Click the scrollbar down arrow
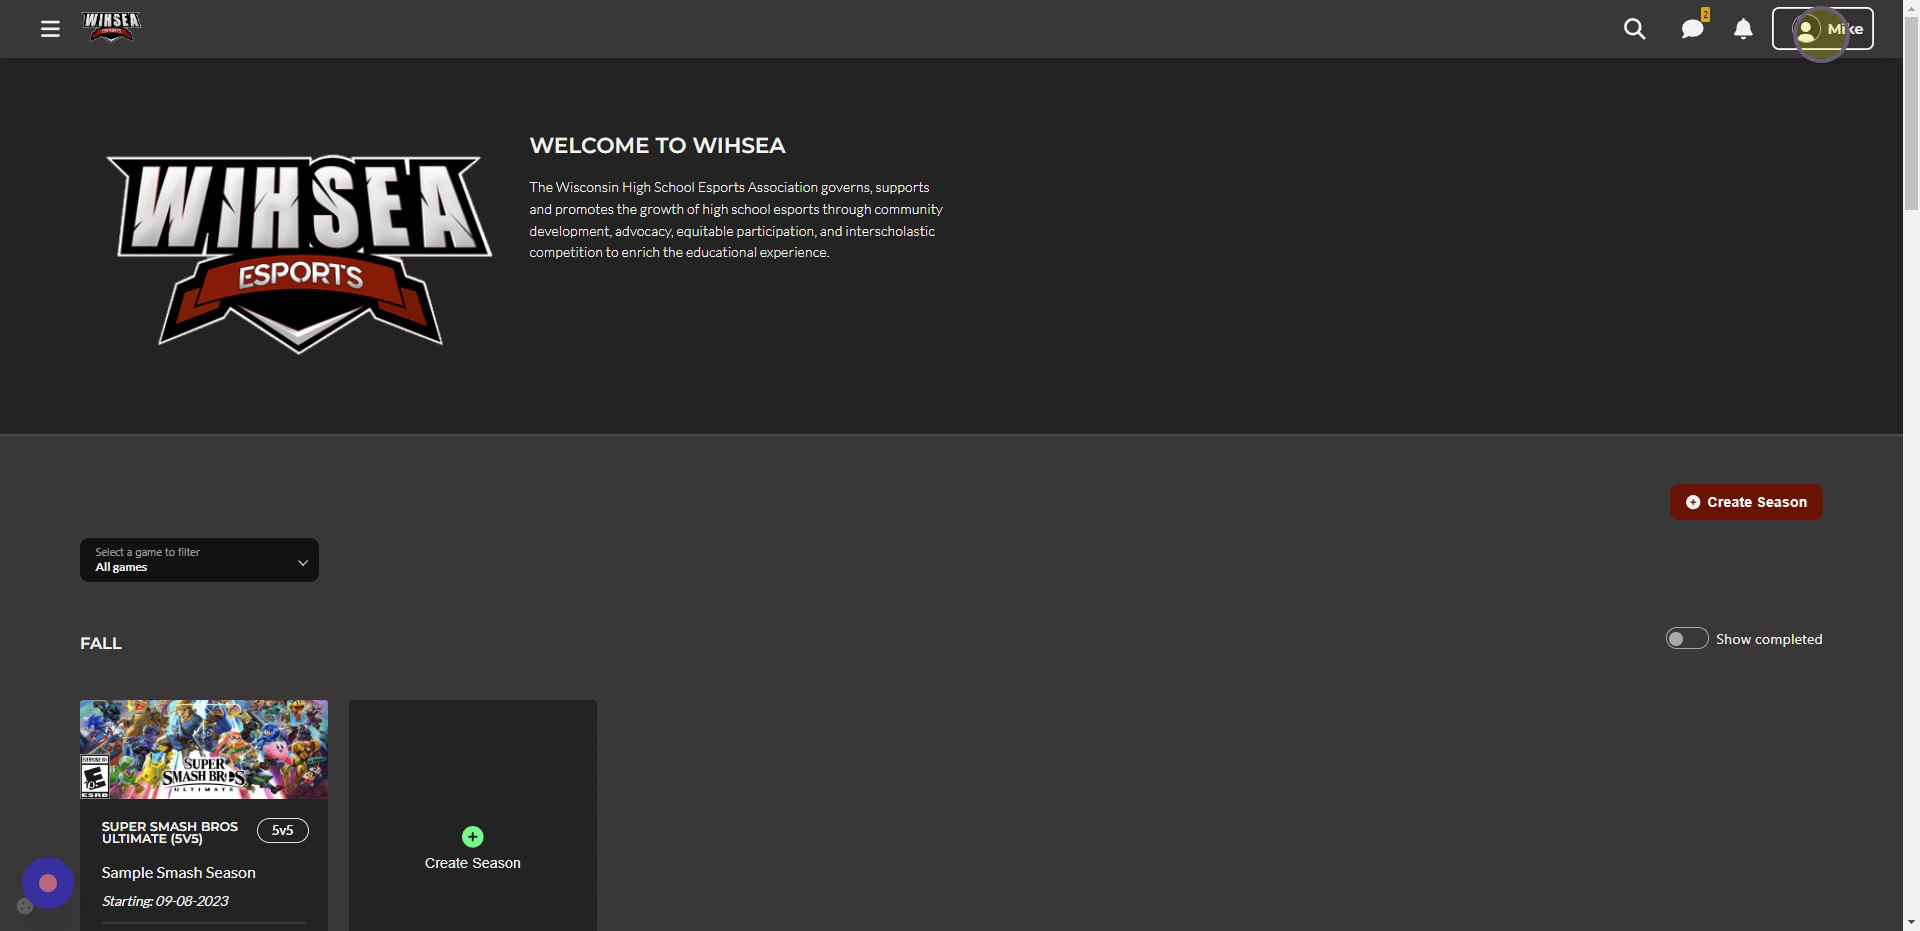This screenshot has width=1920, height=931. tap(1911, 922)
